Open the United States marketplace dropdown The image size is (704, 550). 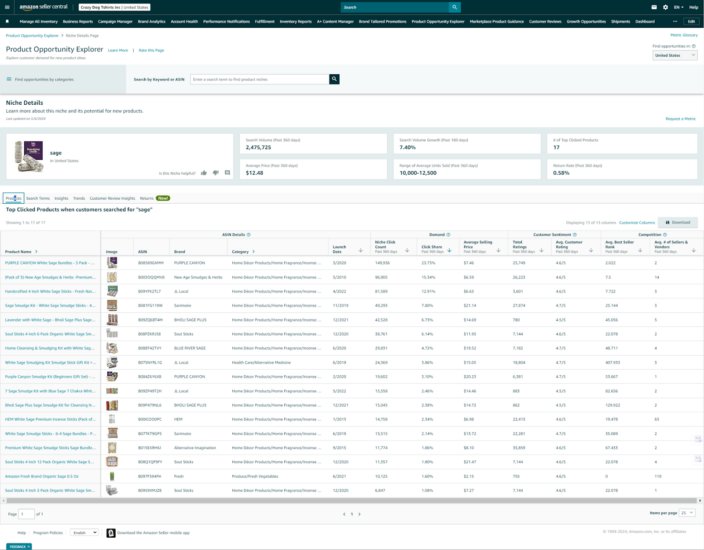[x=674, y=55]
